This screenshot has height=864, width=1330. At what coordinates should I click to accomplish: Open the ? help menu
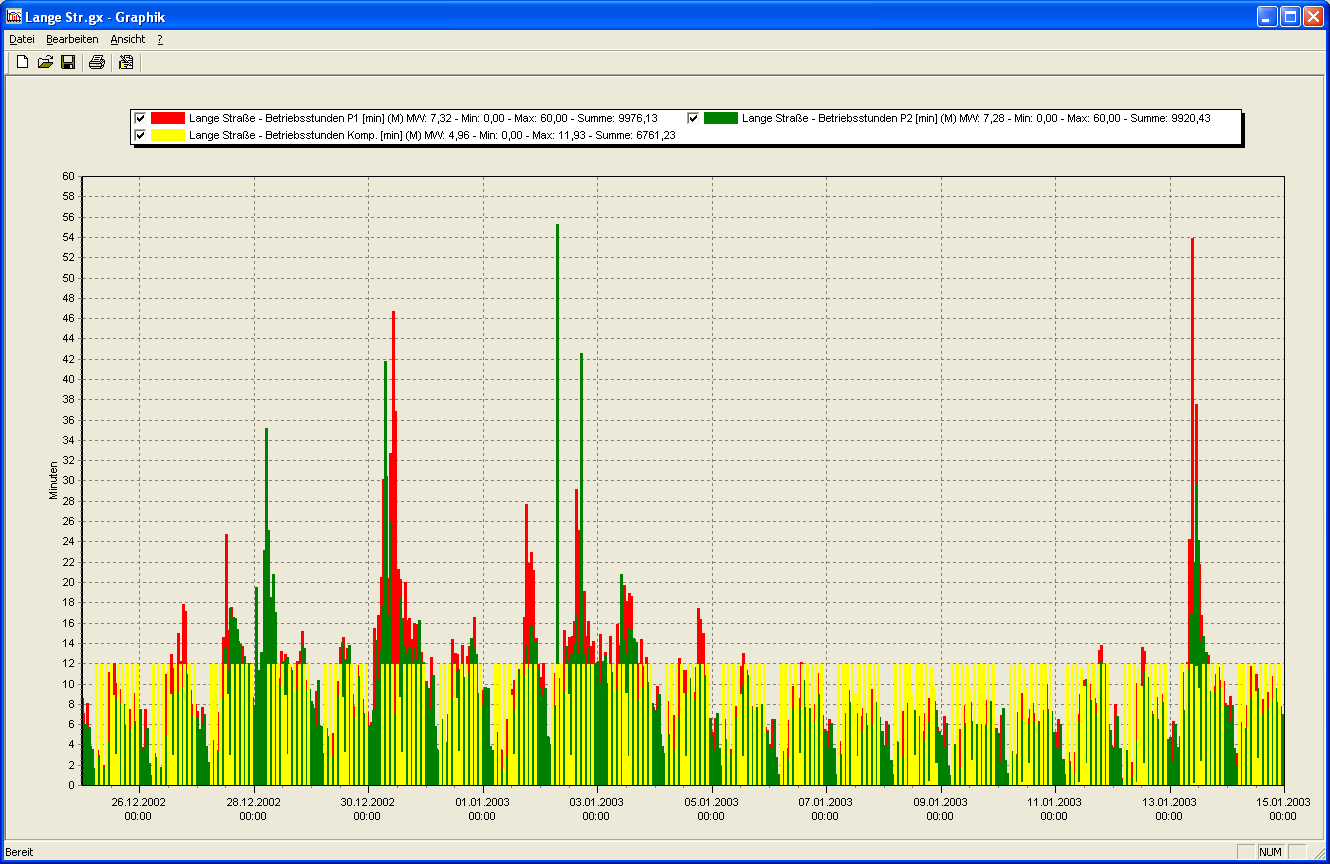pos(160,39)
